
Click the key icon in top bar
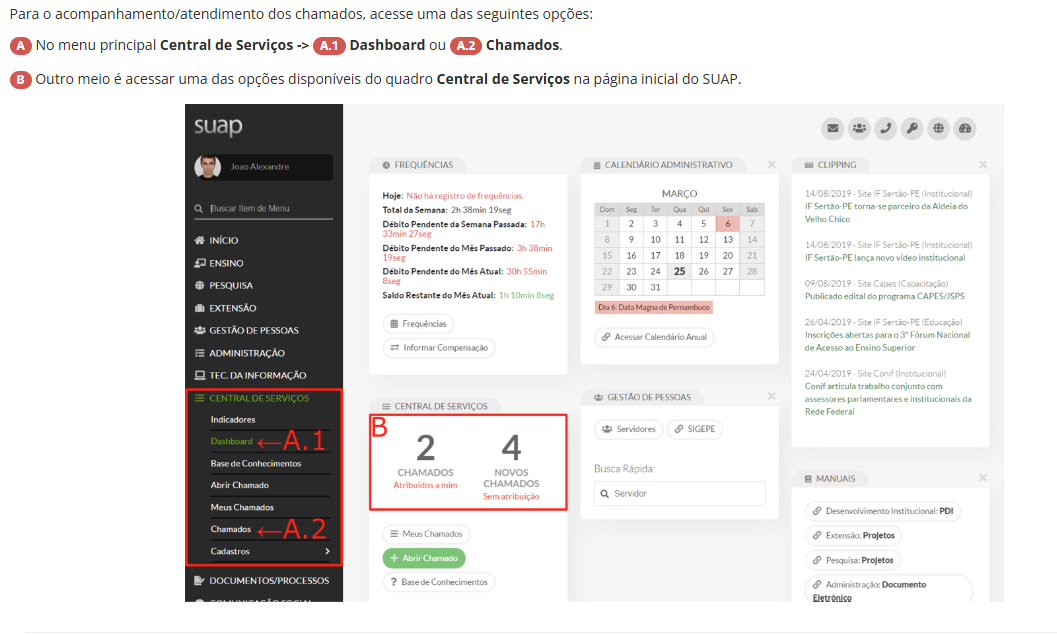911,128
